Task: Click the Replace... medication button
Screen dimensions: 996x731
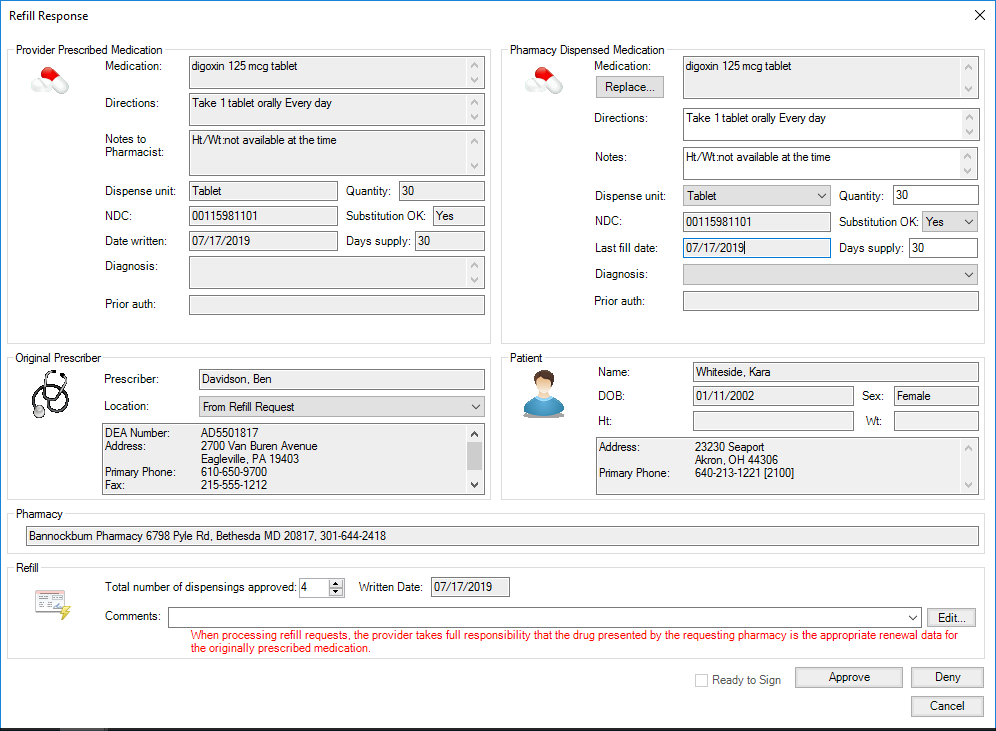Action: click(630, 88)
